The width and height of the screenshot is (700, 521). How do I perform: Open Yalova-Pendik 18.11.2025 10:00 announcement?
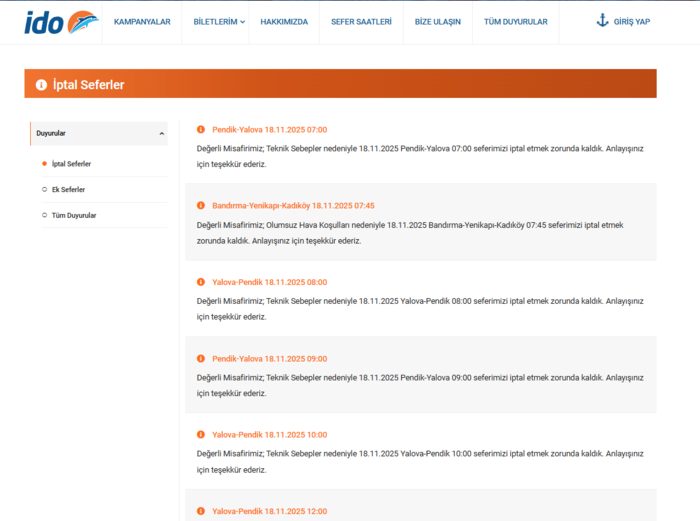pyautogui.click(x=270, y=434)
